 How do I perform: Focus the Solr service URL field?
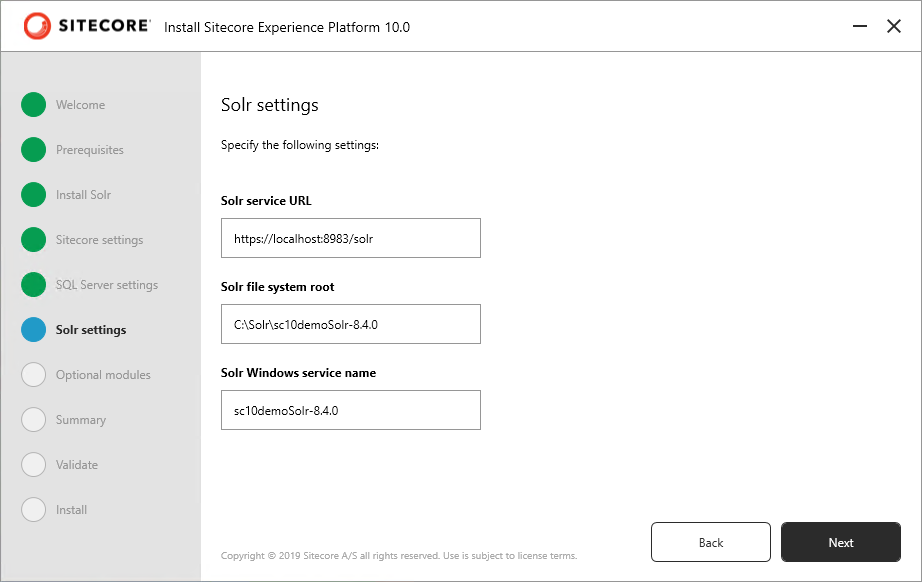pyautogui.click(x=350, y=238)
